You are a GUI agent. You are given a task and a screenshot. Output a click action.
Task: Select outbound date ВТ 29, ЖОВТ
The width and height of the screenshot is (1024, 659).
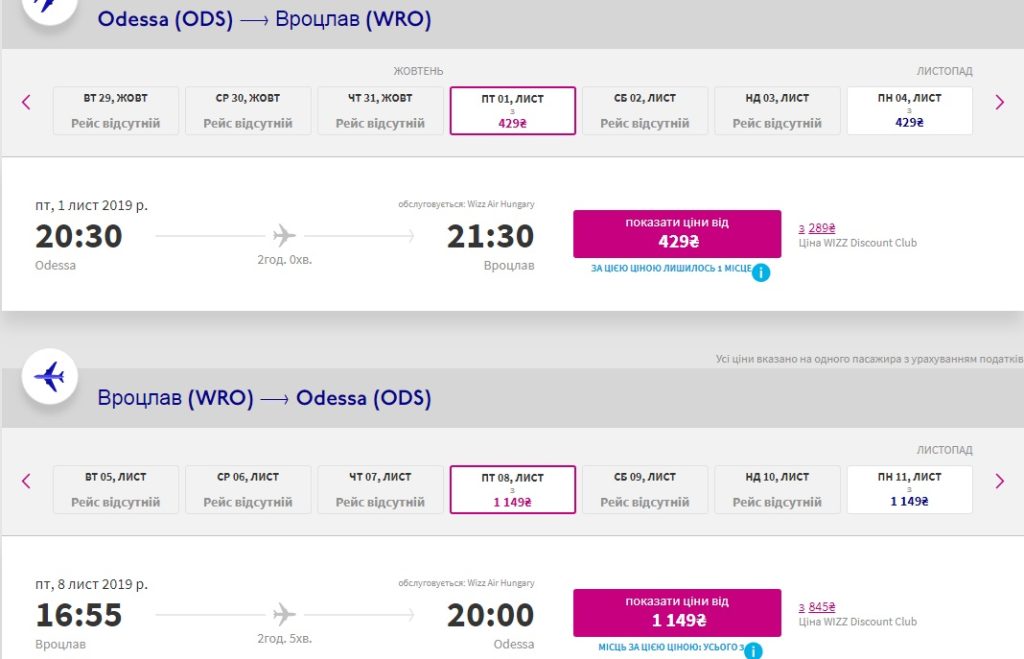pyautogui.click(x=116, y=110)
